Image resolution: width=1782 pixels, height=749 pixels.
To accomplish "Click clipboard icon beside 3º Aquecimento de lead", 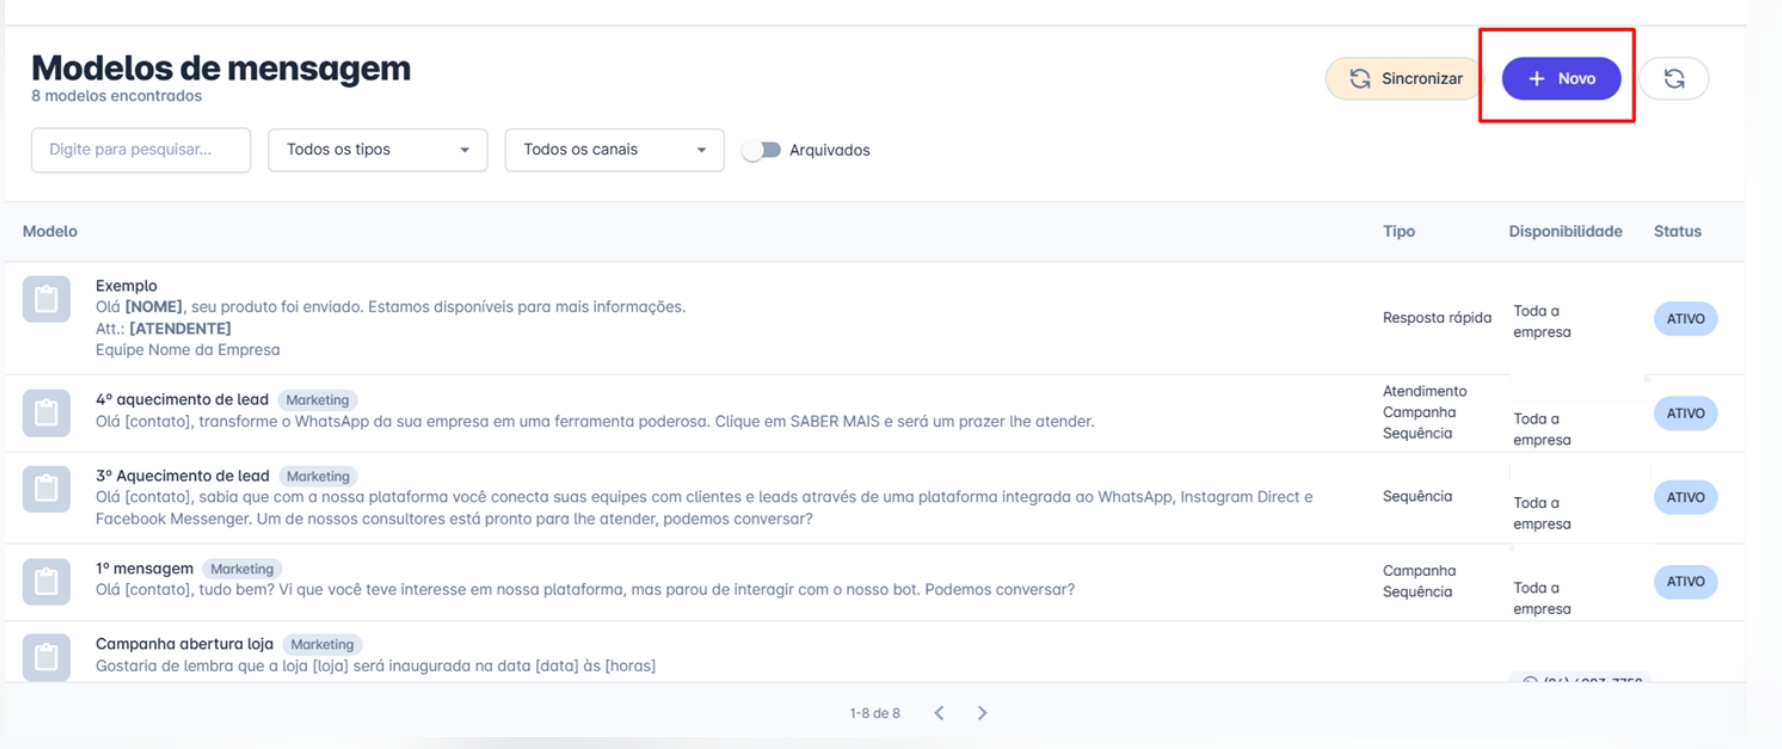I will (46, 489).
